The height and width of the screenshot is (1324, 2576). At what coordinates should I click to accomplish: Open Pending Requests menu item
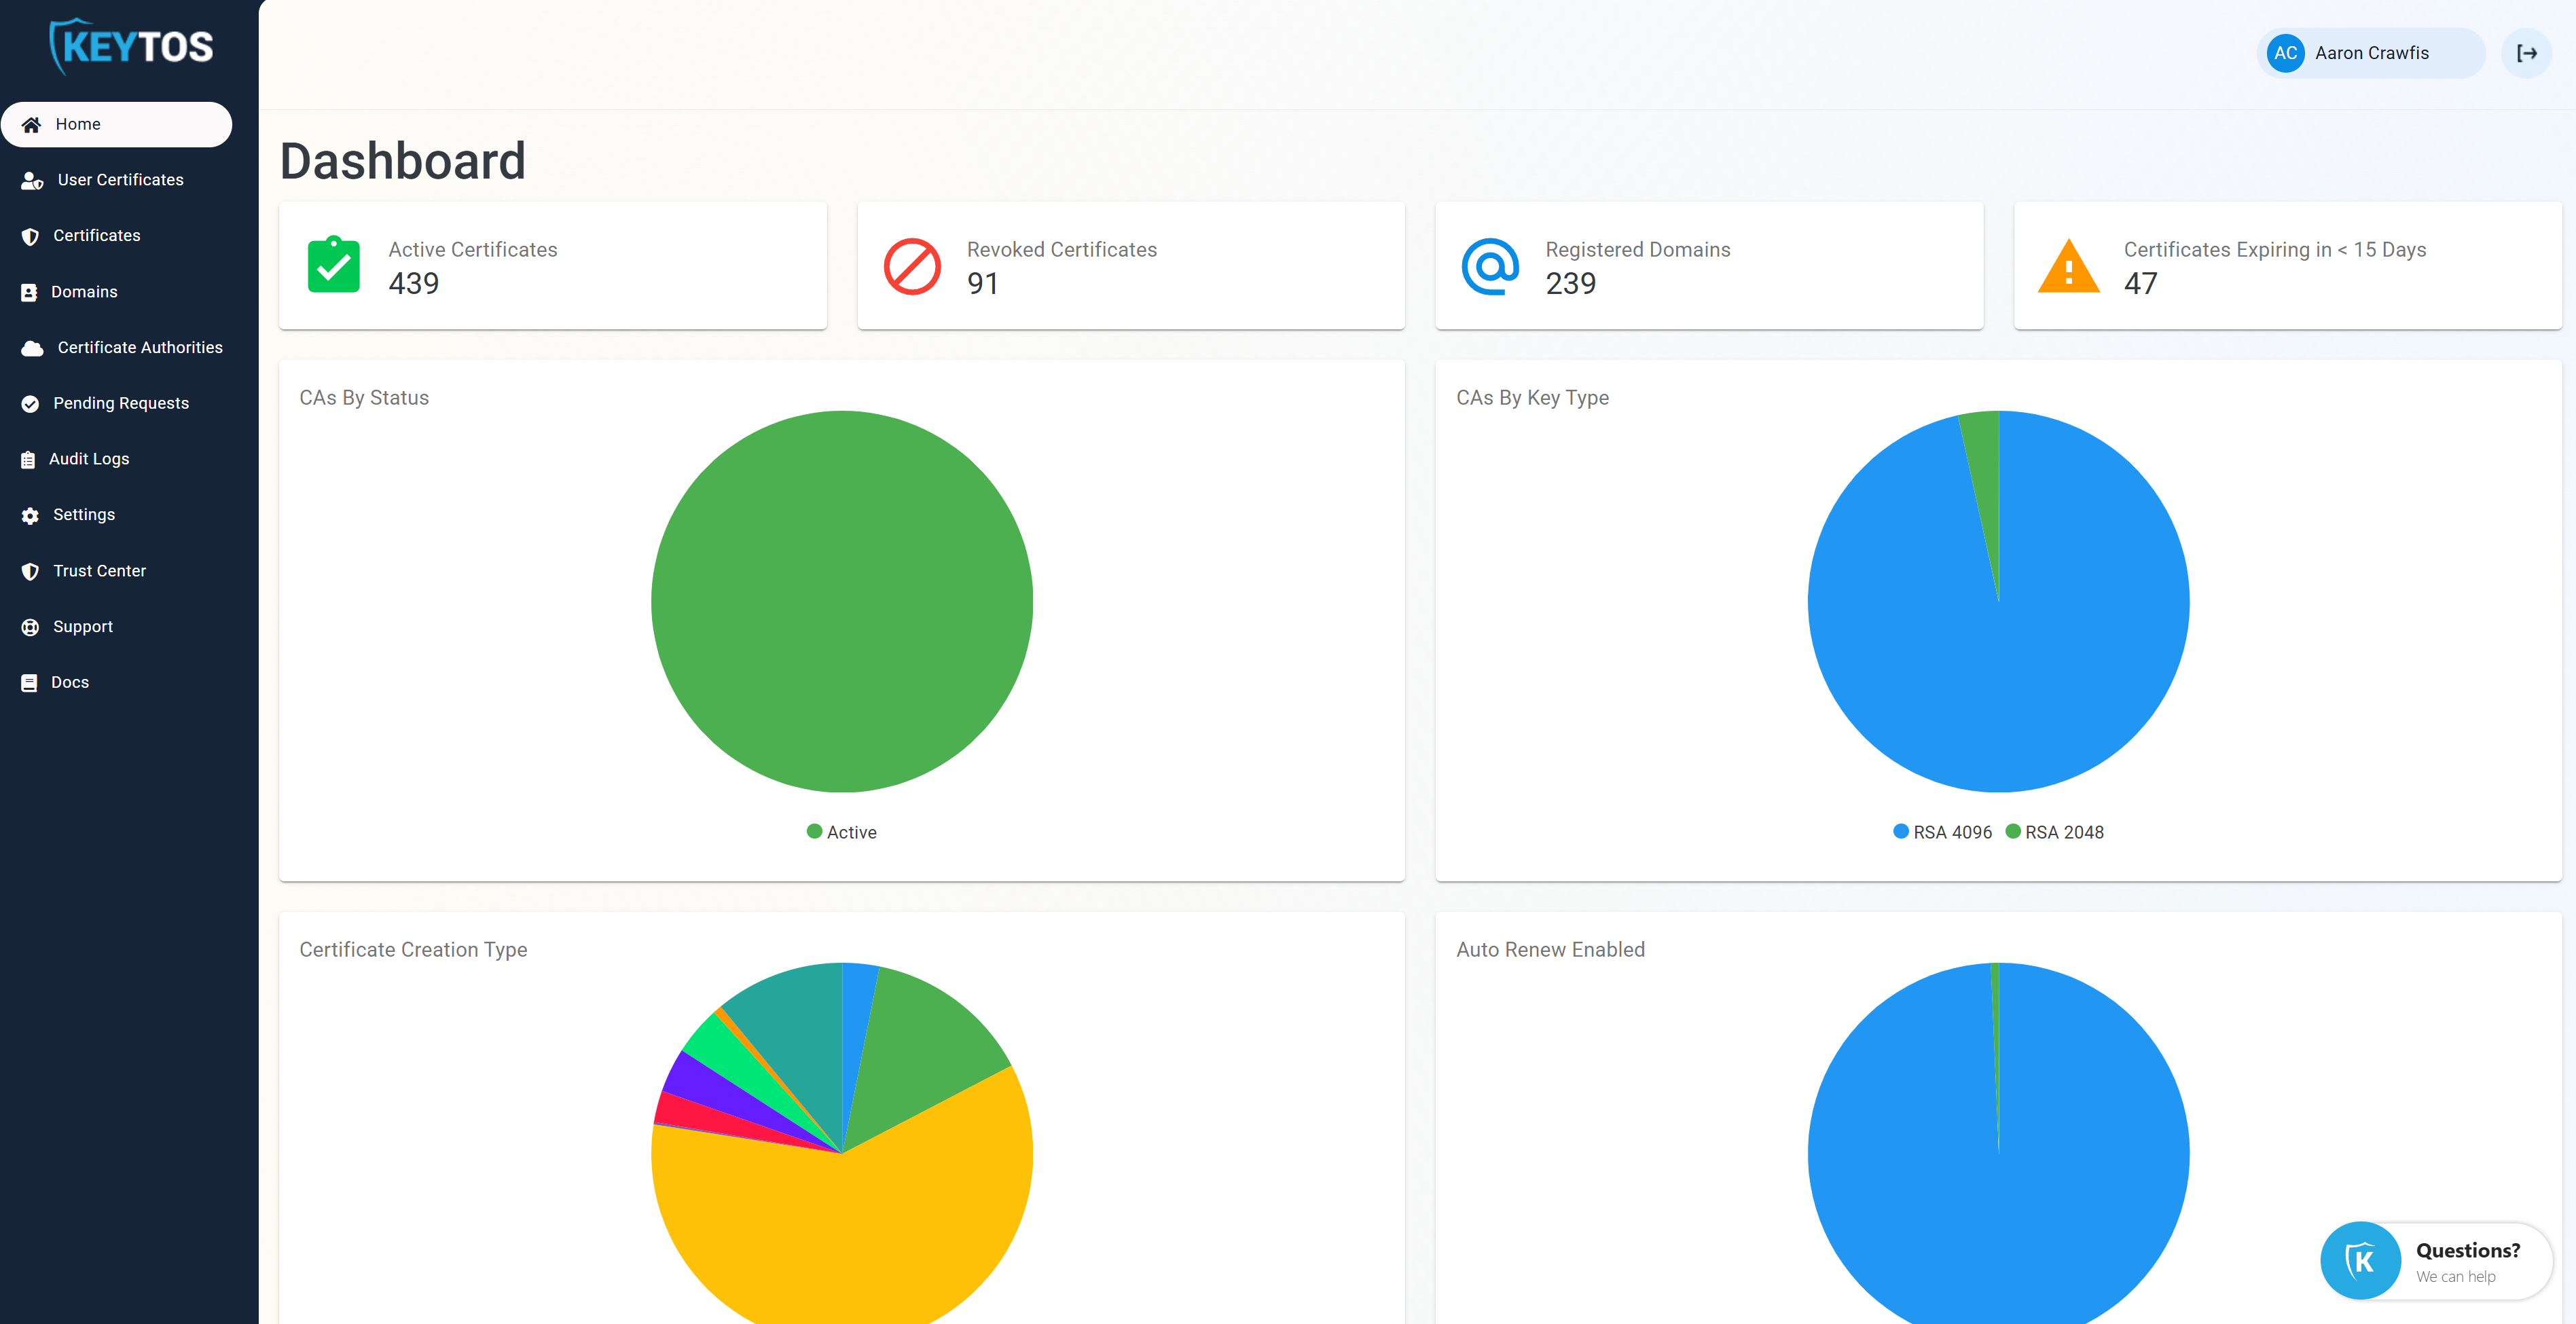pyautogui.click(x=120, y=403)
